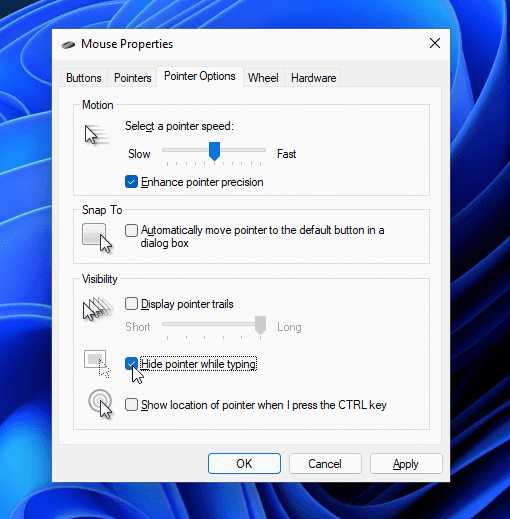Uncheck Hide pointer while typing
The width and height of the screenshot is (510, 519).
pyautogui.click(x=131, y=364)
